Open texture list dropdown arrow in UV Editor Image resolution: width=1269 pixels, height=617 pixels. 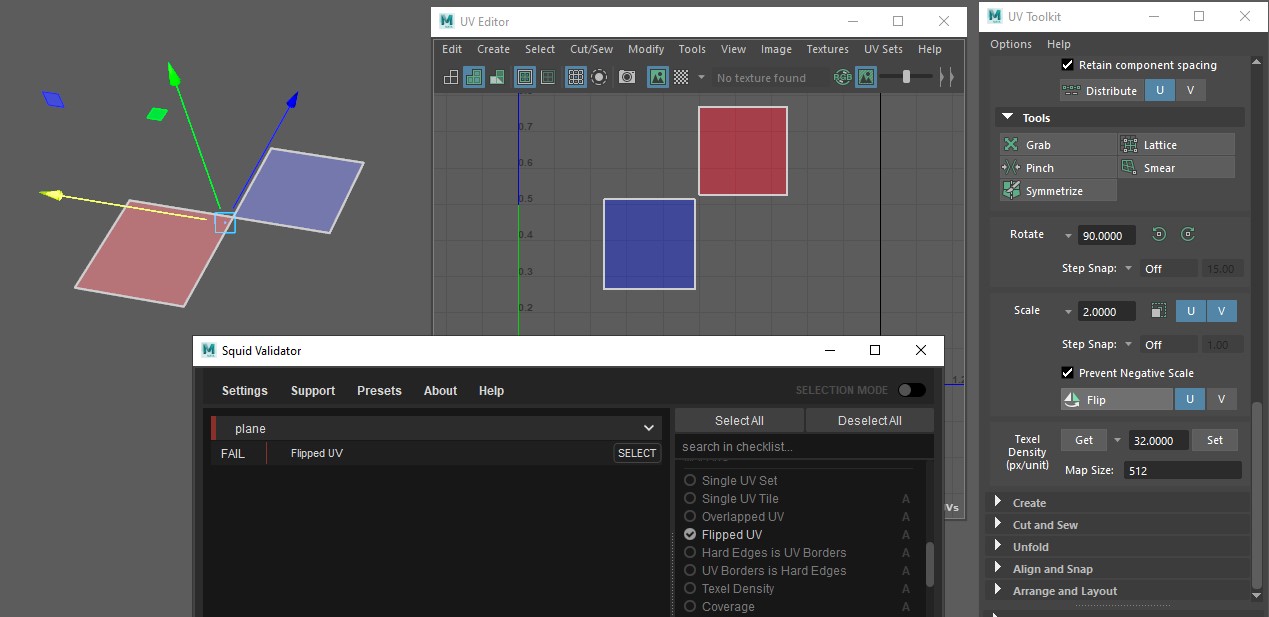pyautogui.click(x=702, y=77)
